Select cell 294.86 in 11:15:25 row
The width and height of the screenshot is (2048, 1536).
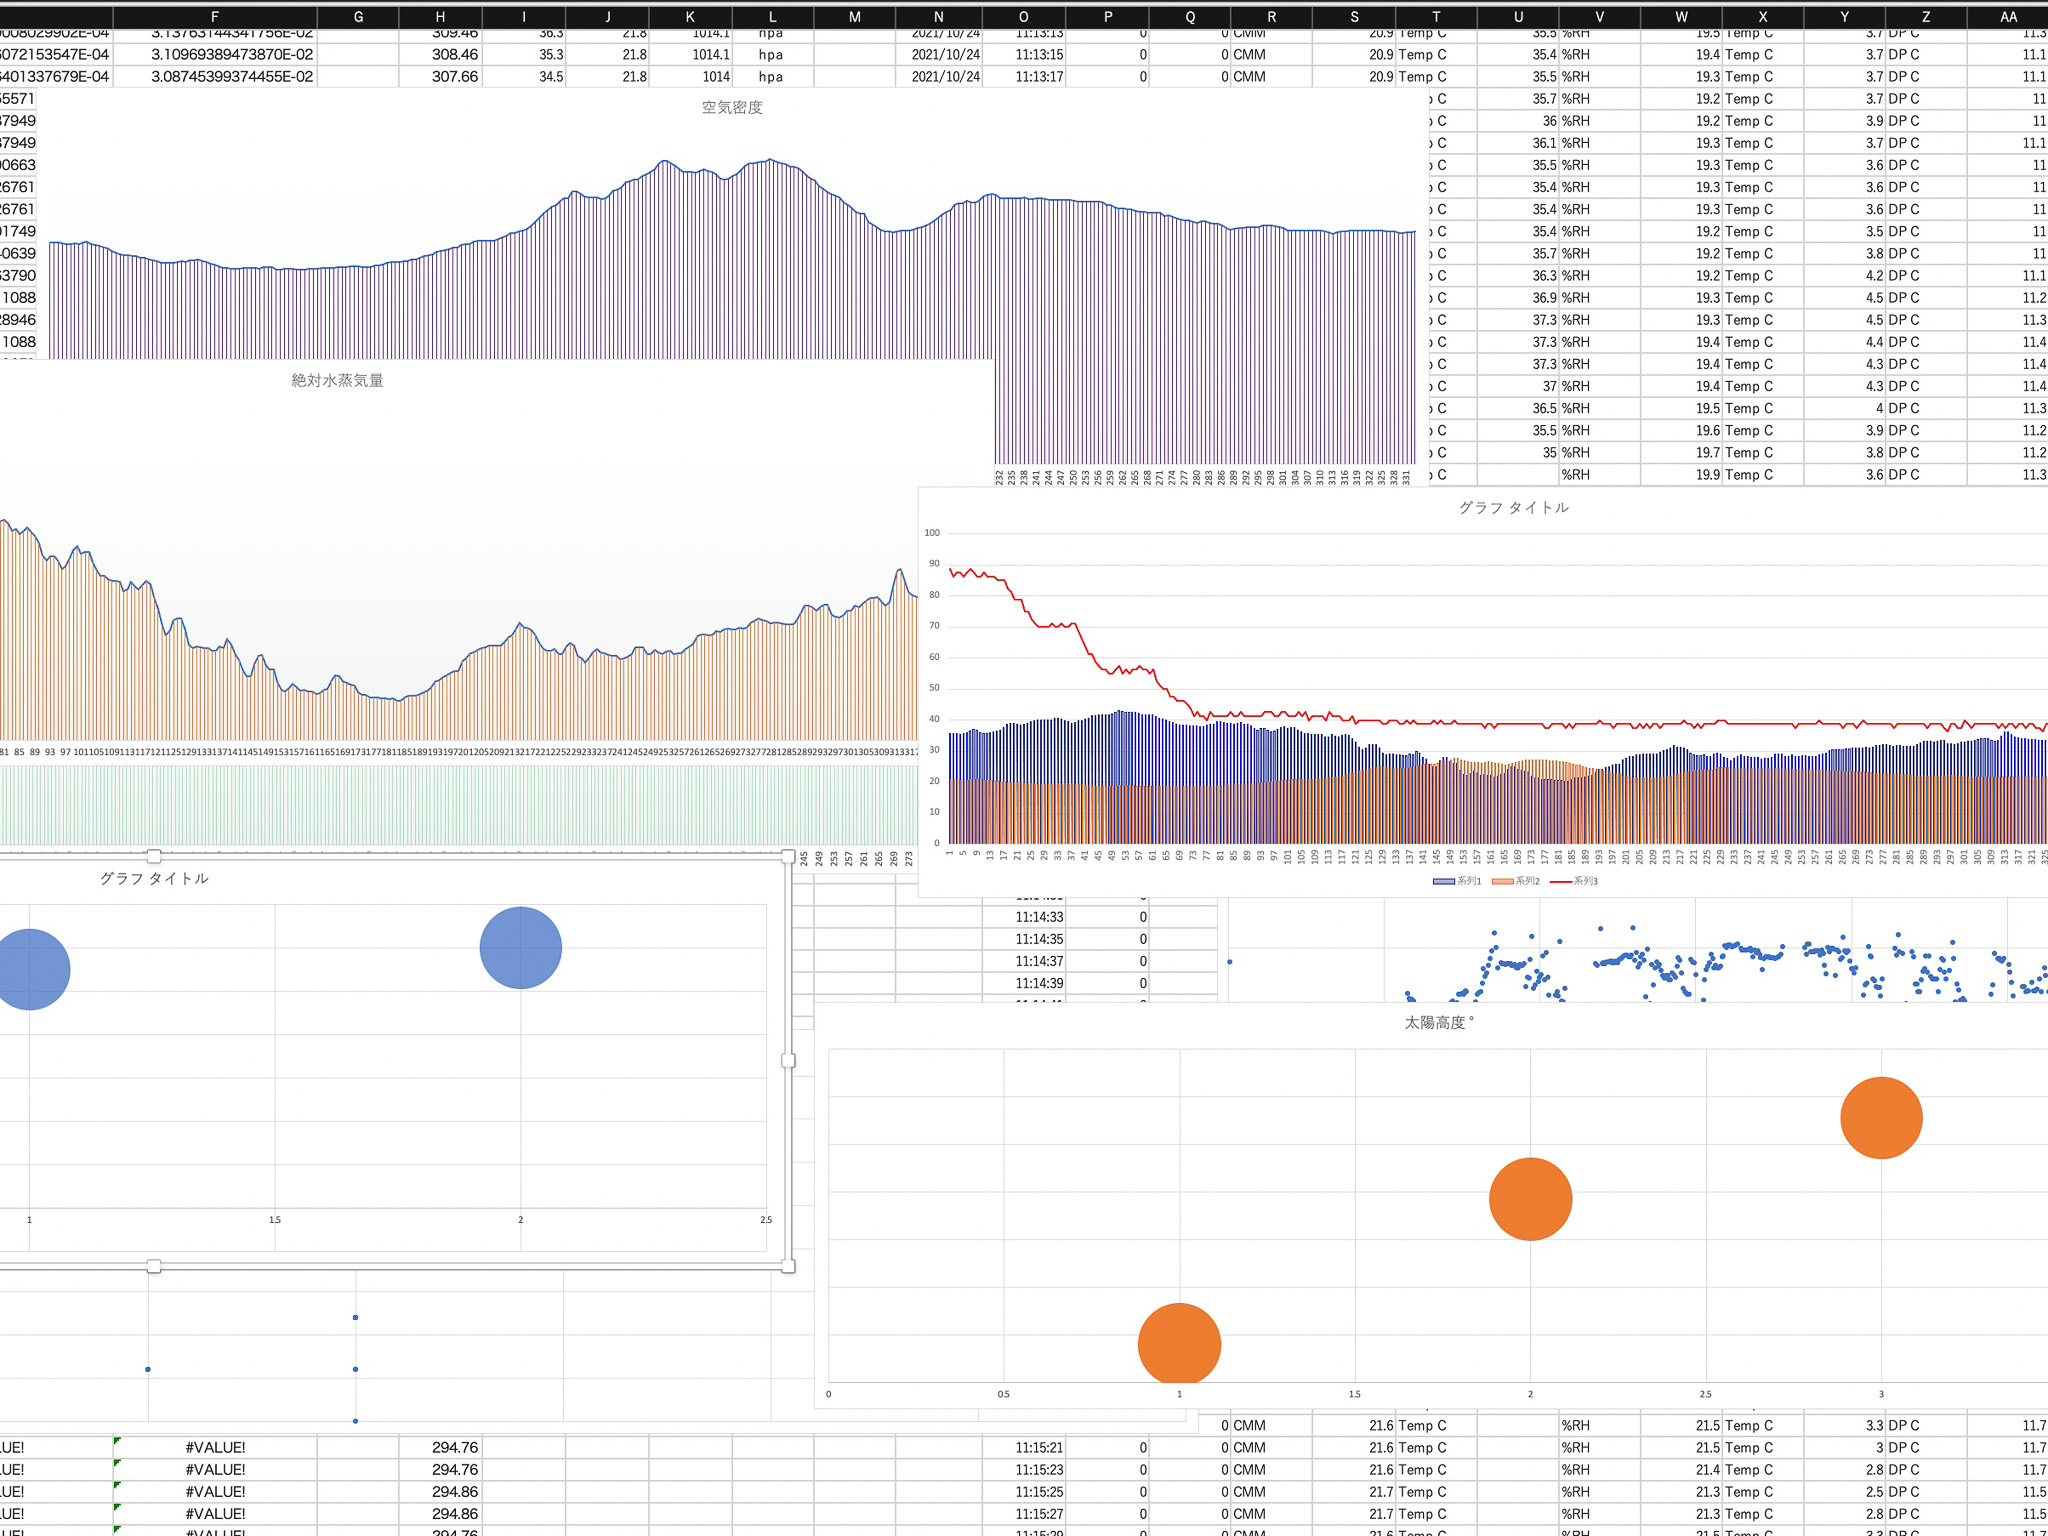pyautogui.click(x=440, y=1491)
